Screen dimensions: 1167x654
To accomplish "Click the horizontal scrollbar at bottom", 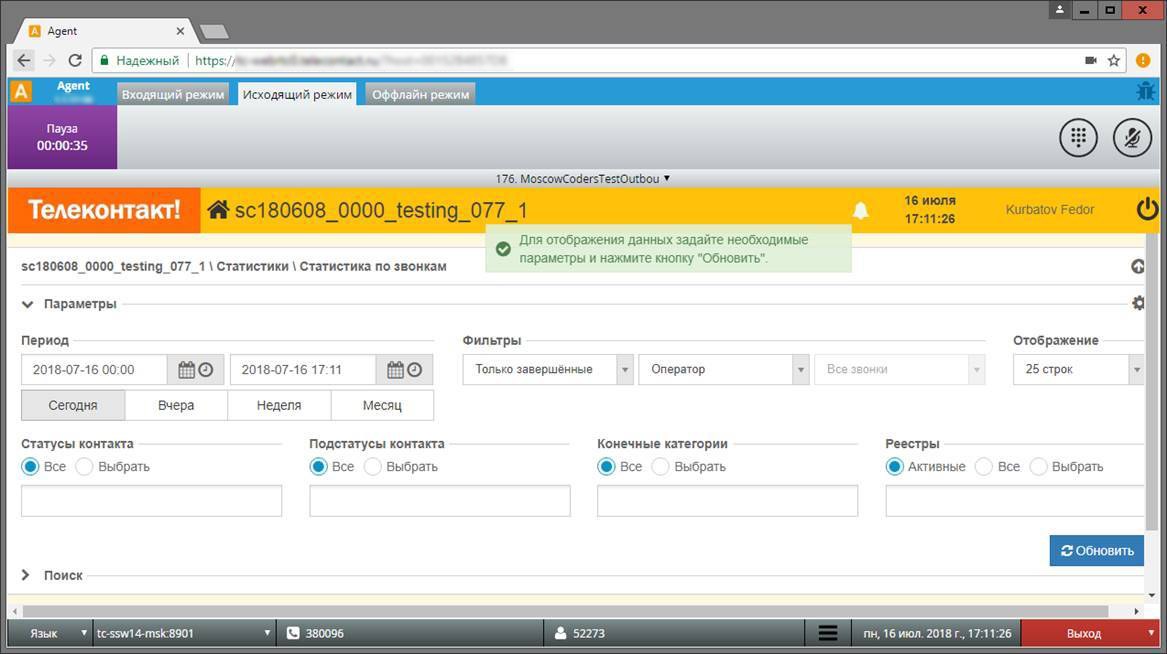I will [x=565, y=611].
